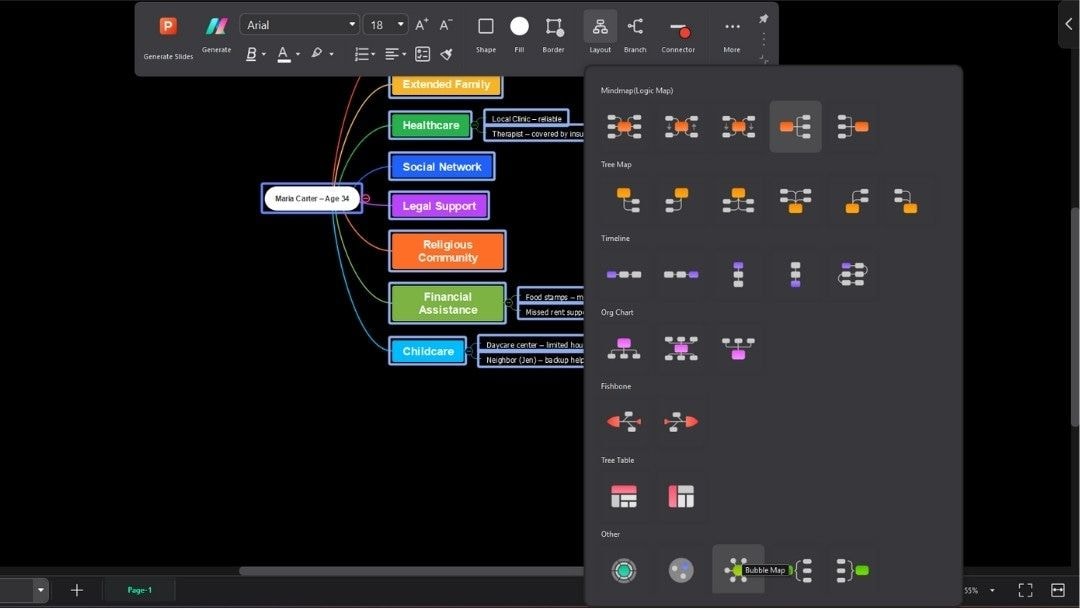This screenshot has height=610, width=1080.
Task: Expand the right side panel chevron
Action: tap(1068, 24)
